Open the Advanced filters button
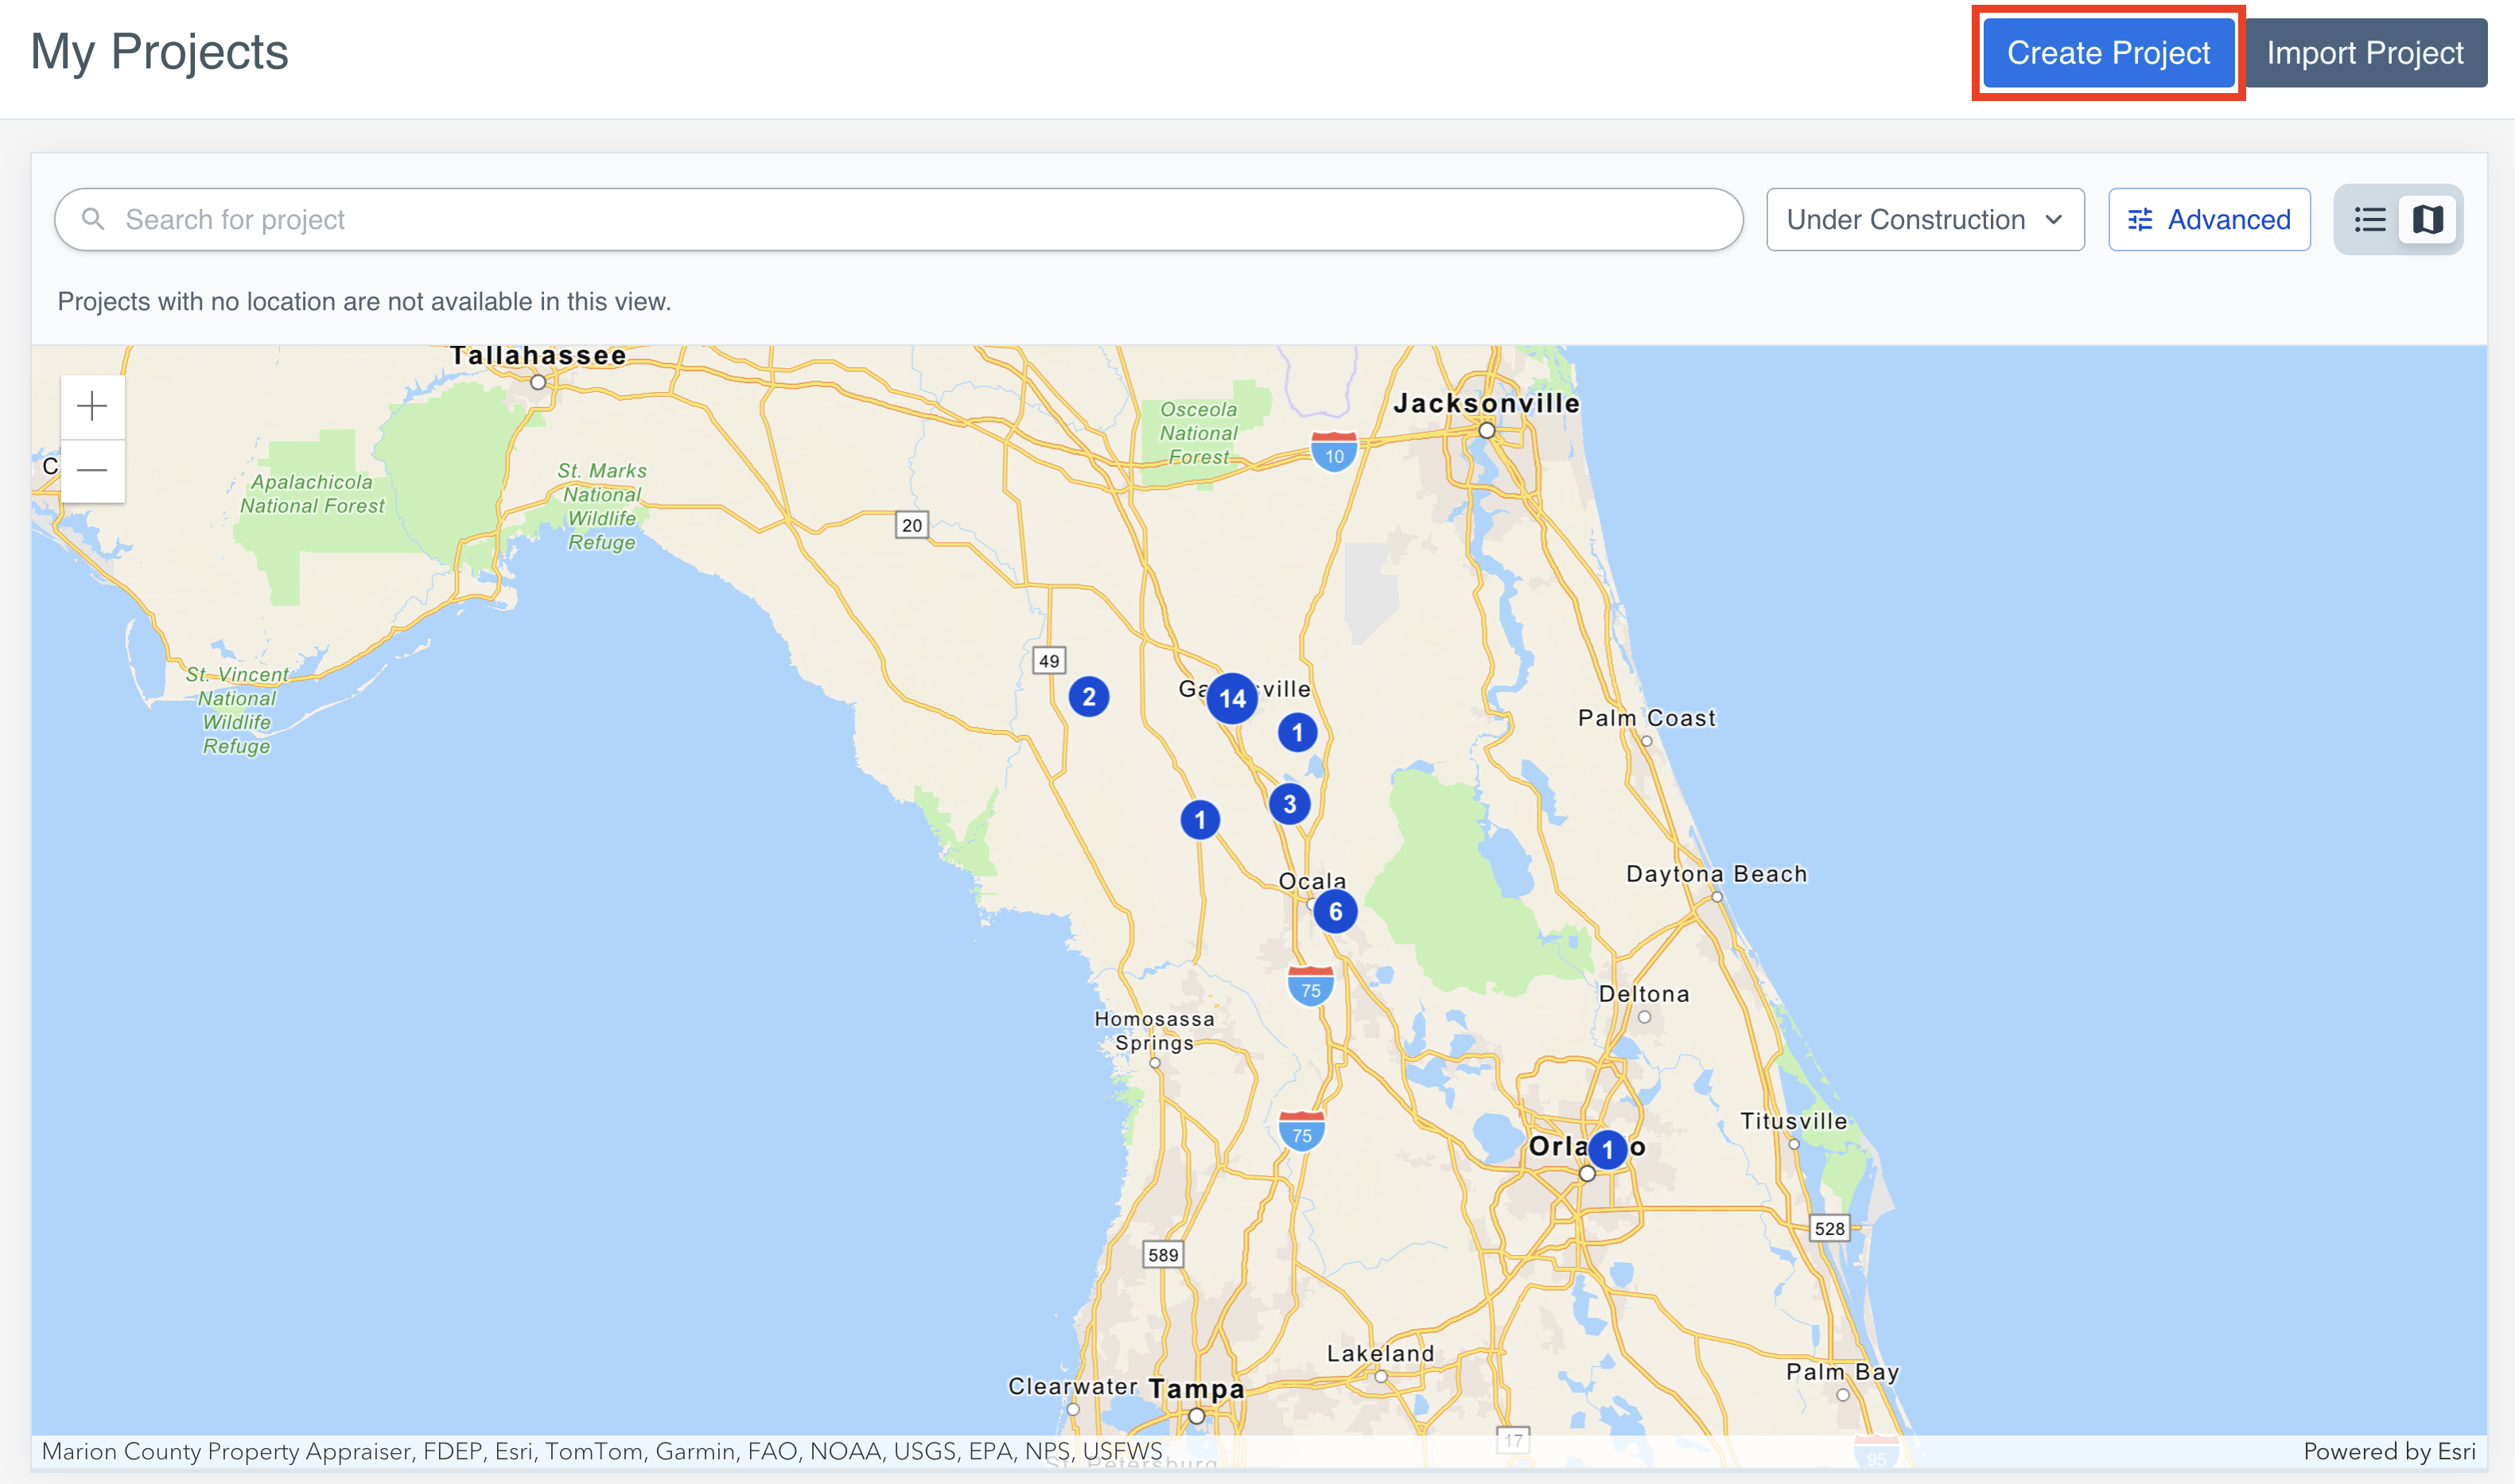This screenshot has width=2515, height=1484. tap(2209, 219)
